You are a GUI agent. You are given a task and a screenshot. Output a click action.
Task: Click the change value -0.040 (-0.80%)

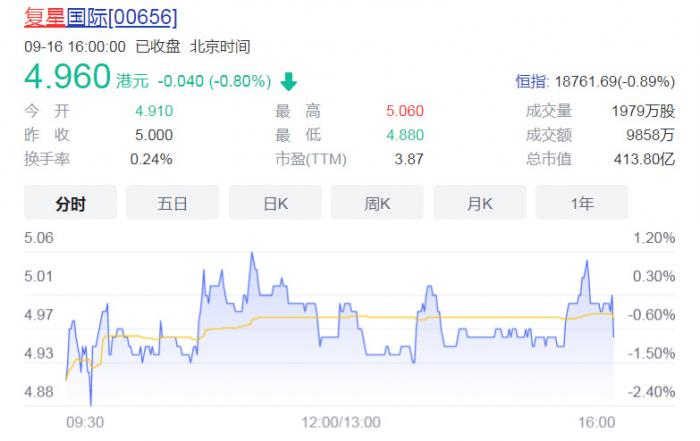pyautogui.click(x=214, y=81)
